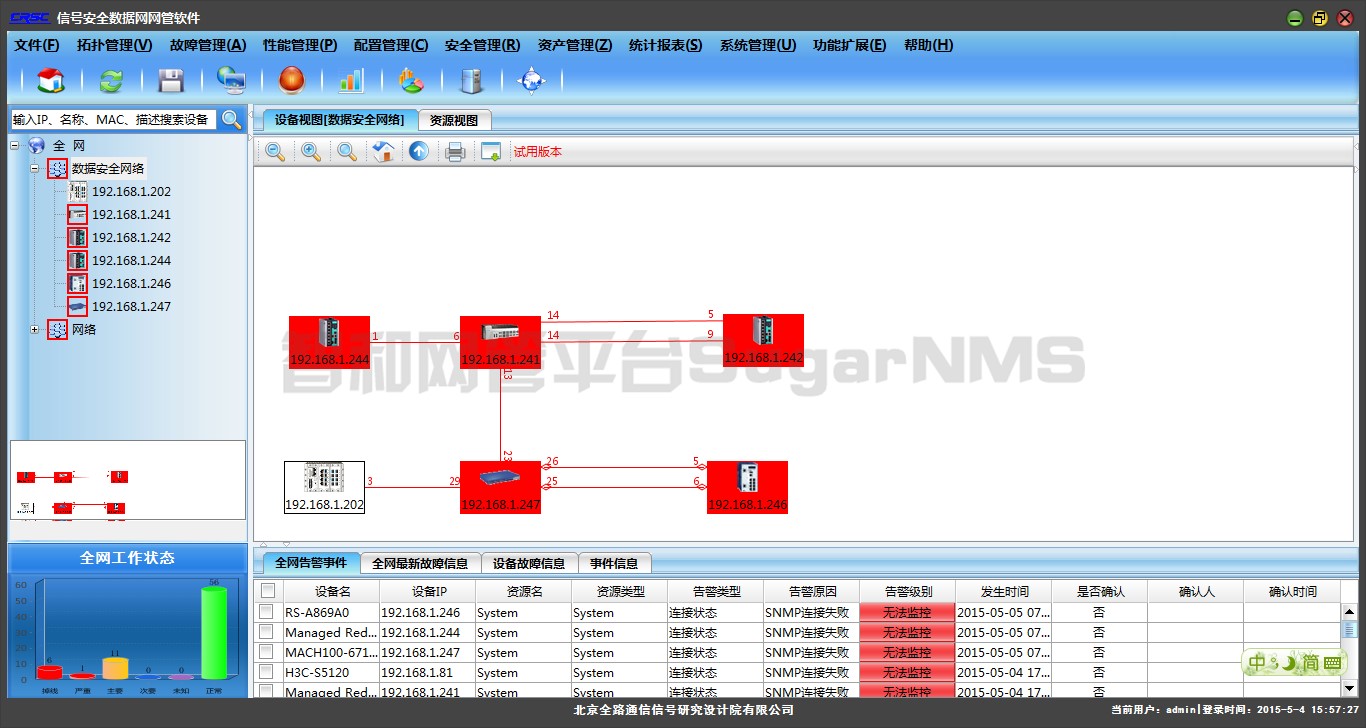Click the magnifier search button beside search box
Screen dimensions: 1366x728
click(231, 120)
